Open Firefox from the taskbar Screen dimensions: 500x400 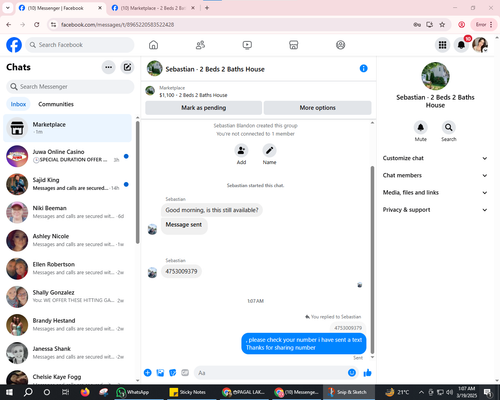pyautogui.click(x=85, y=392)
